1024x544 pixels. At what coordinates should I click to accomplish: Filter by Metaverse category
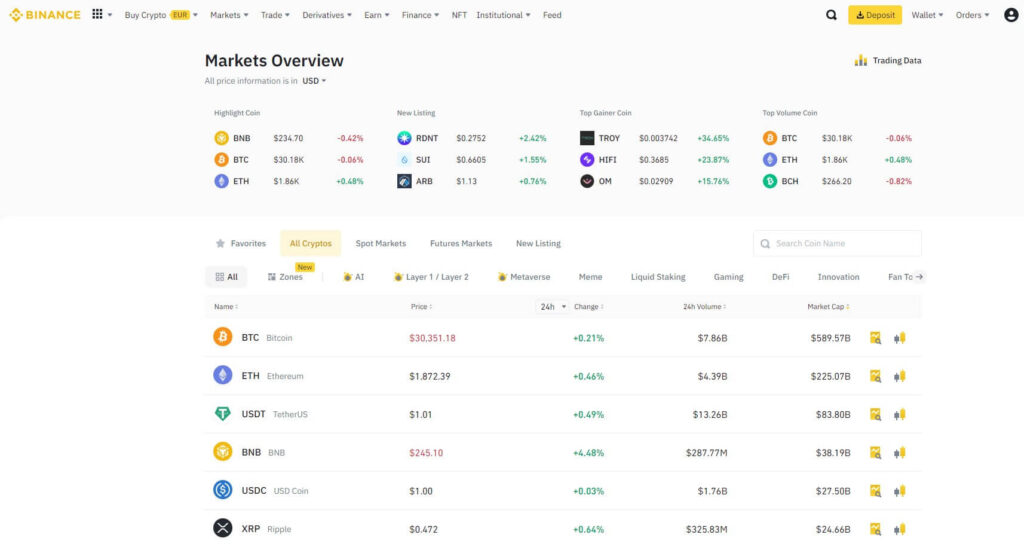(x=524, y=276)
